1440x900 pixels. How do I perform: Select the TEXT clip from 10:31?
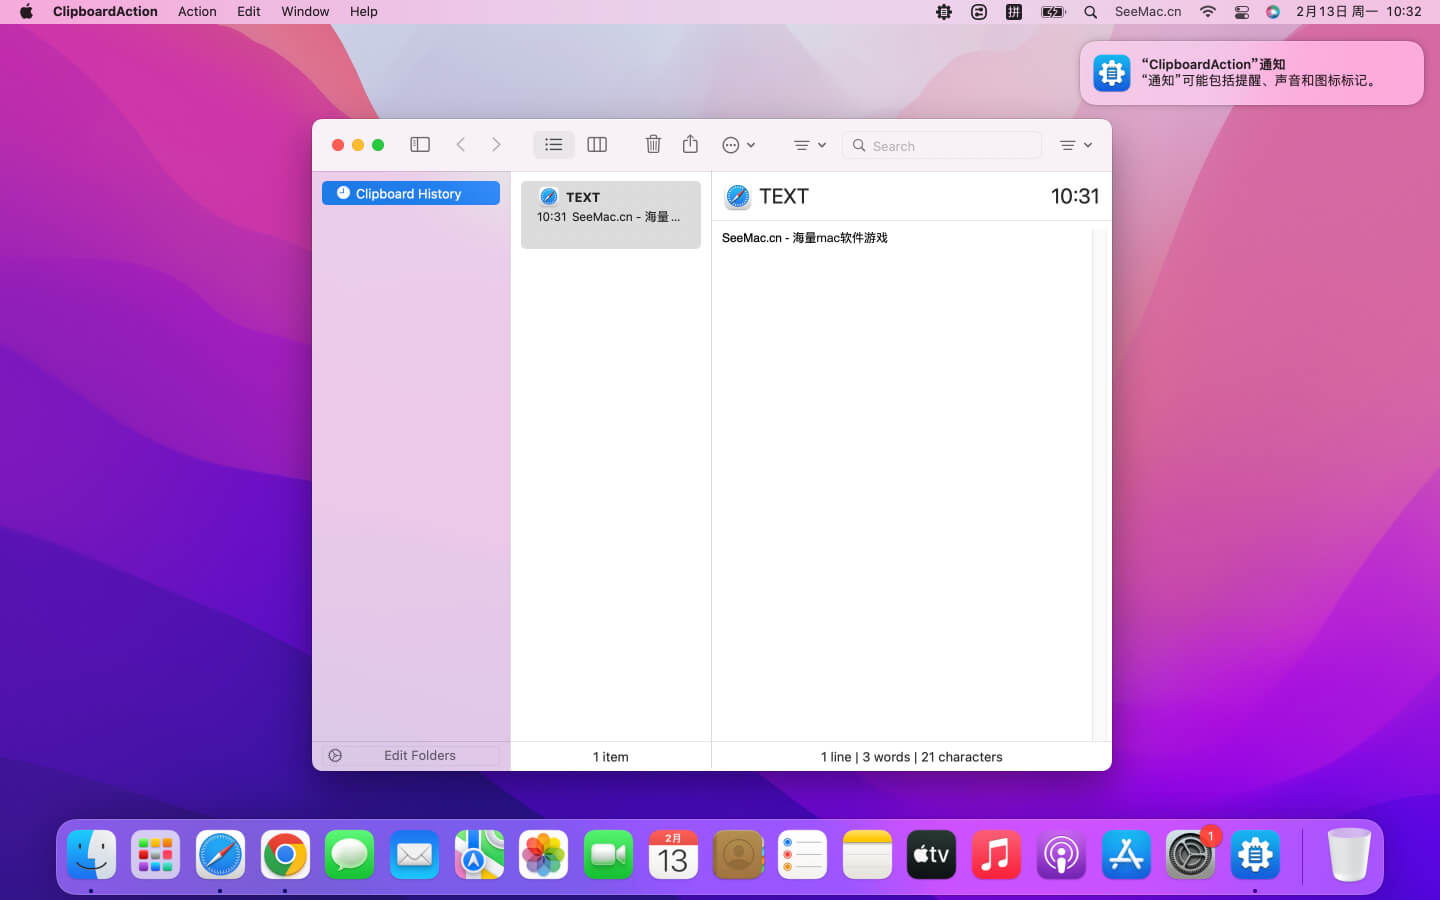tap(610, 214)
